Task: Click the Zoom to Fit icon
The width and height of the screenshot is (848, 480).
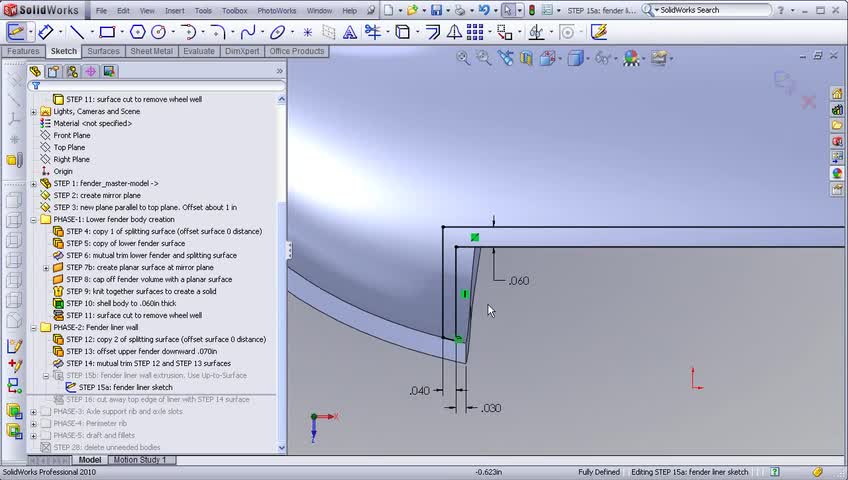Action: [463, 59]
